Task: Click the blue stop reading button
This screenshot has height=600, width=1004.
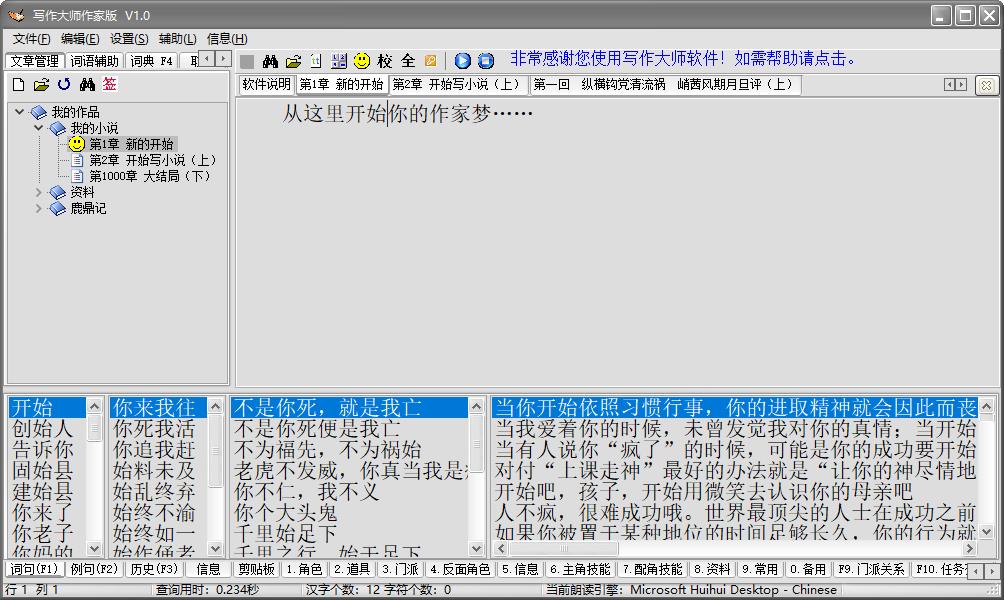Action: click(486, 61)
